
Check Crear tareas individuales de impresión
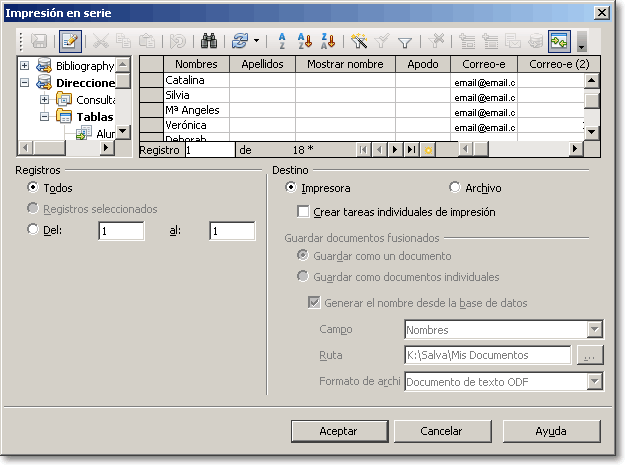point(303,211)
